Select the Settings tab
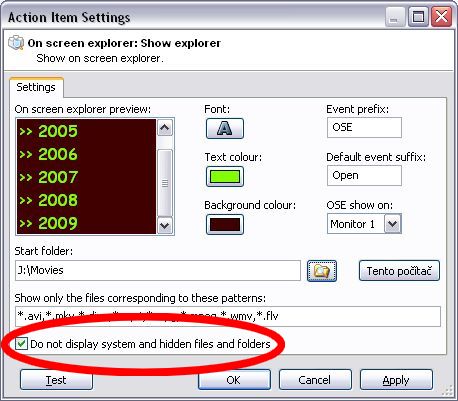Screen dimensions: 458x401 (36, 87)
